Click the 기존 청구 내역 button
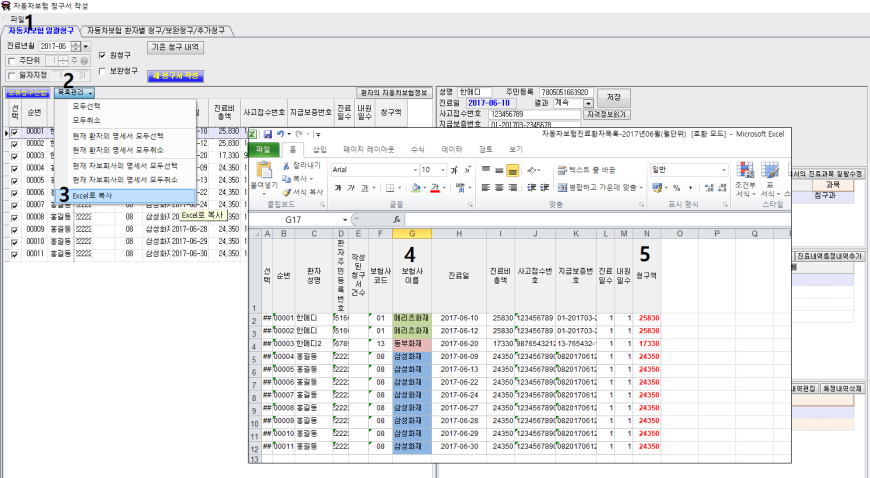Viewport: 870px width, 478px height. pos(175,48)
